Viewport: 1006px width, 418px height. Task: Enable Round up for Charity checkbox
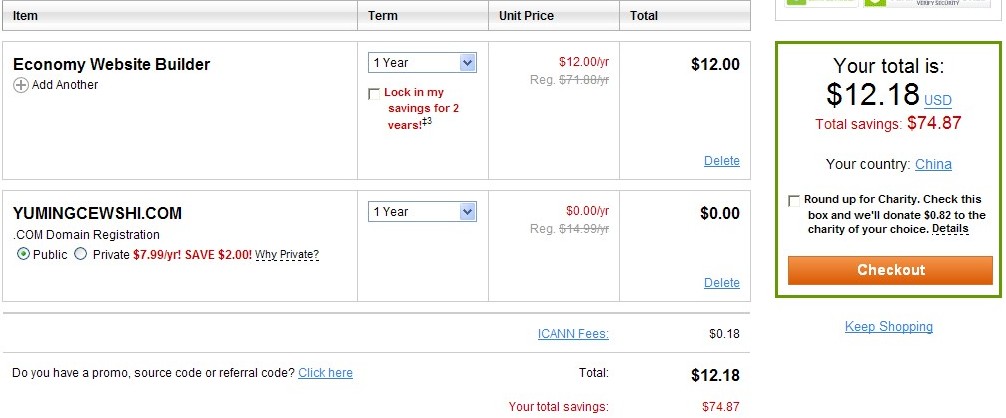[x=794, y=201]
